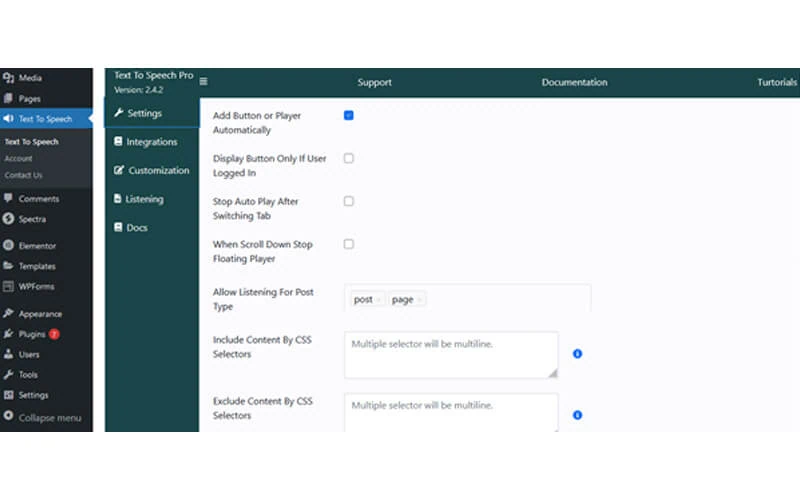Click the hamburger menu icon in header
The height and width of the screenshot is (500, 800).
pos(204,82)
